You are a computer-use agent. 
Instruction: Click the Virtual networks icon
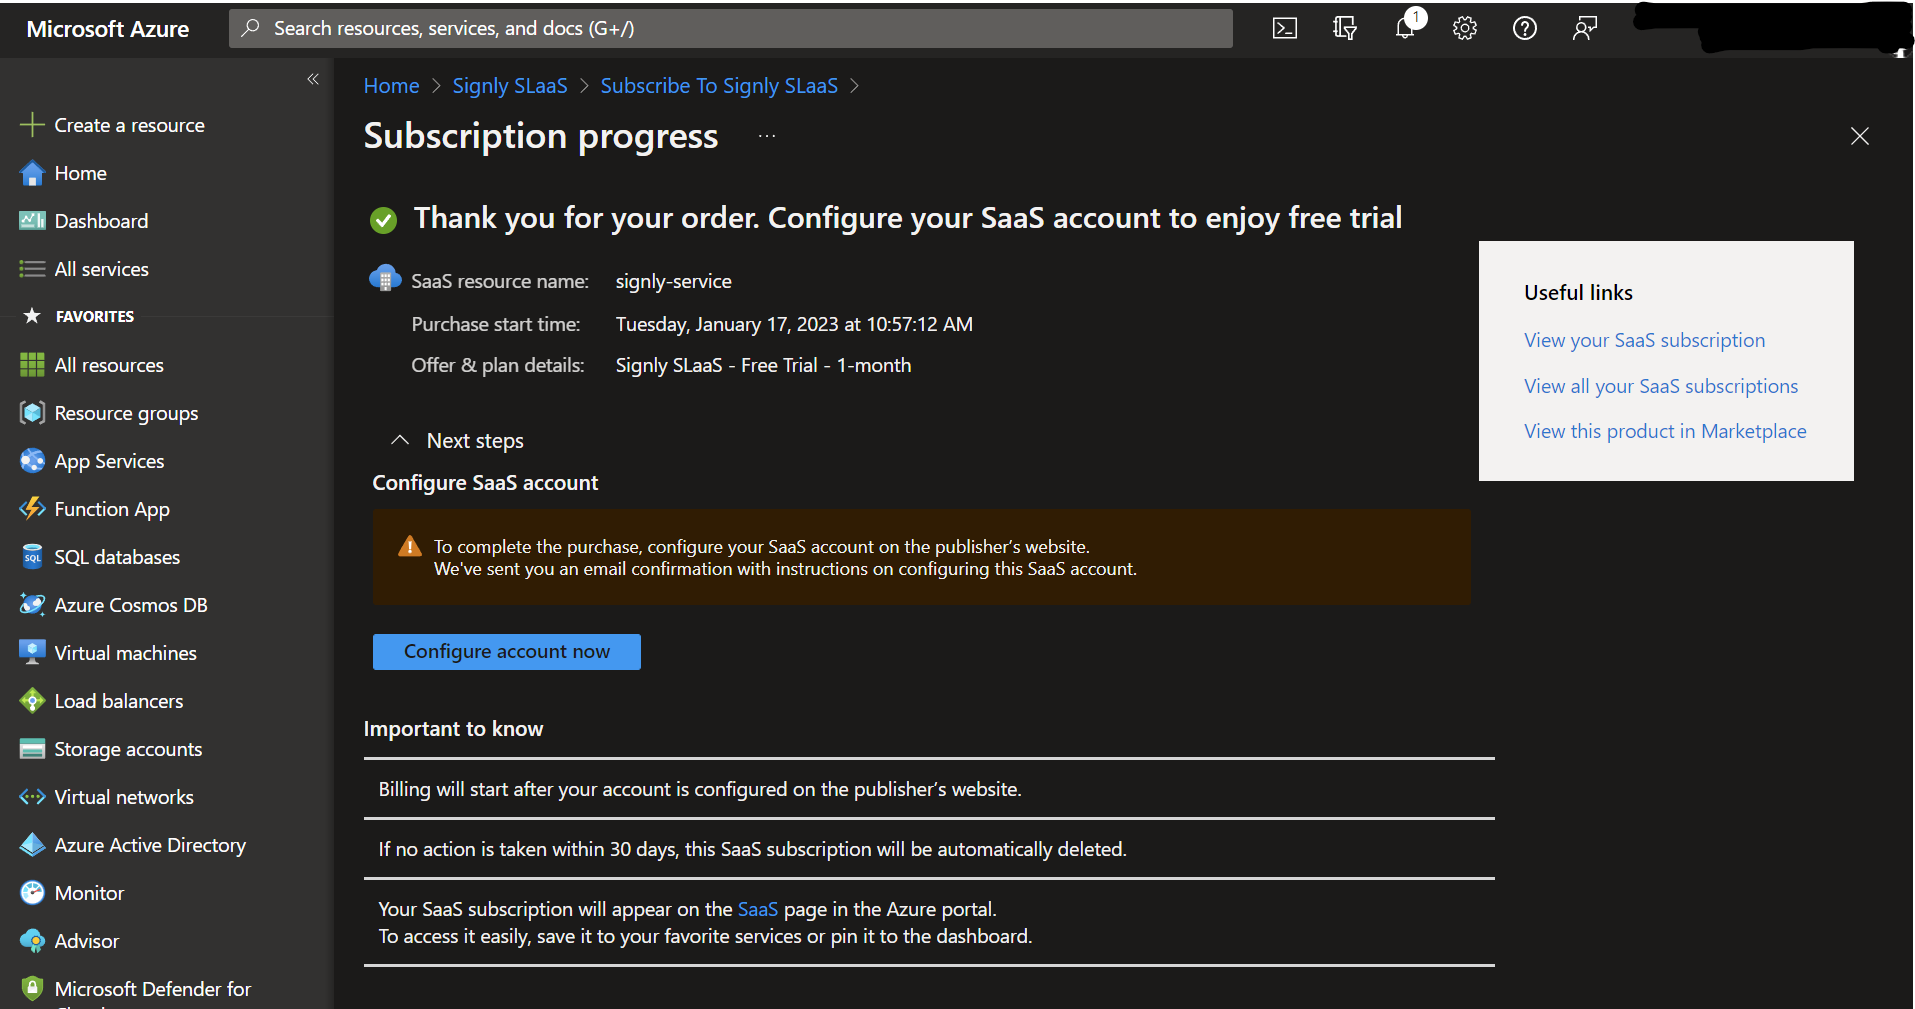(32, 797)
